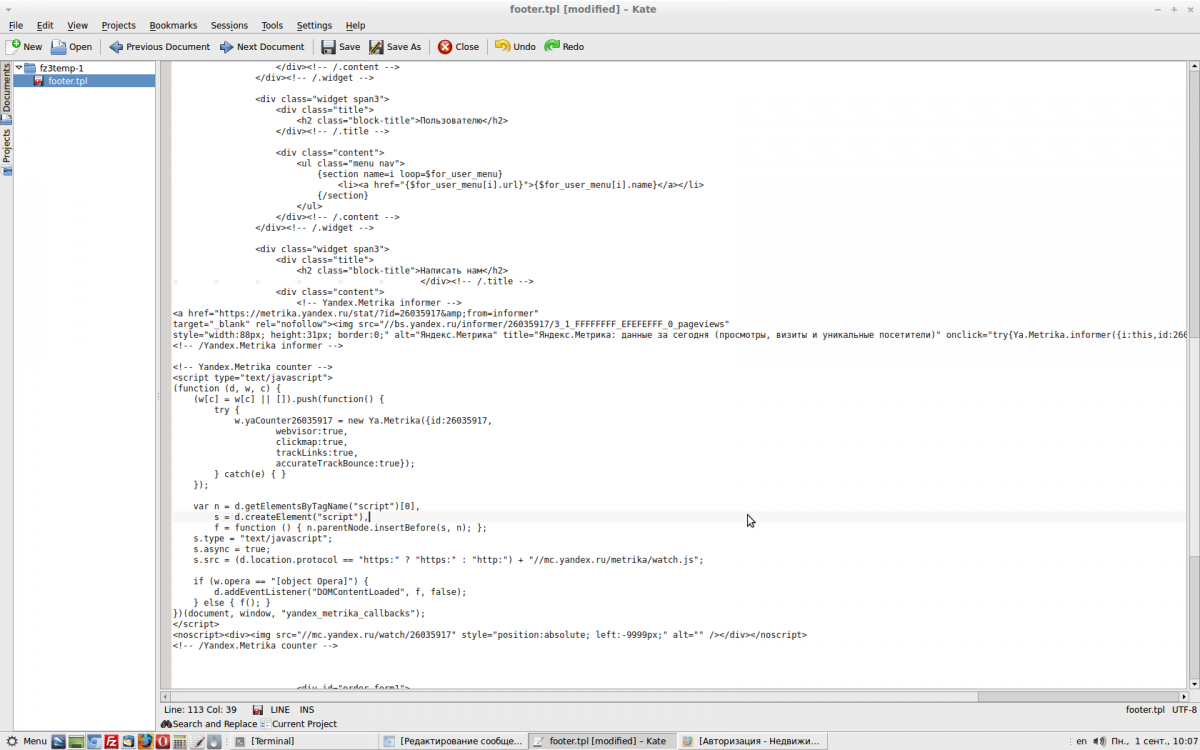This screenshot has height=750, width=1200.
Task: Launch the green terminal launcher icon
Action: tap(76, 741)
